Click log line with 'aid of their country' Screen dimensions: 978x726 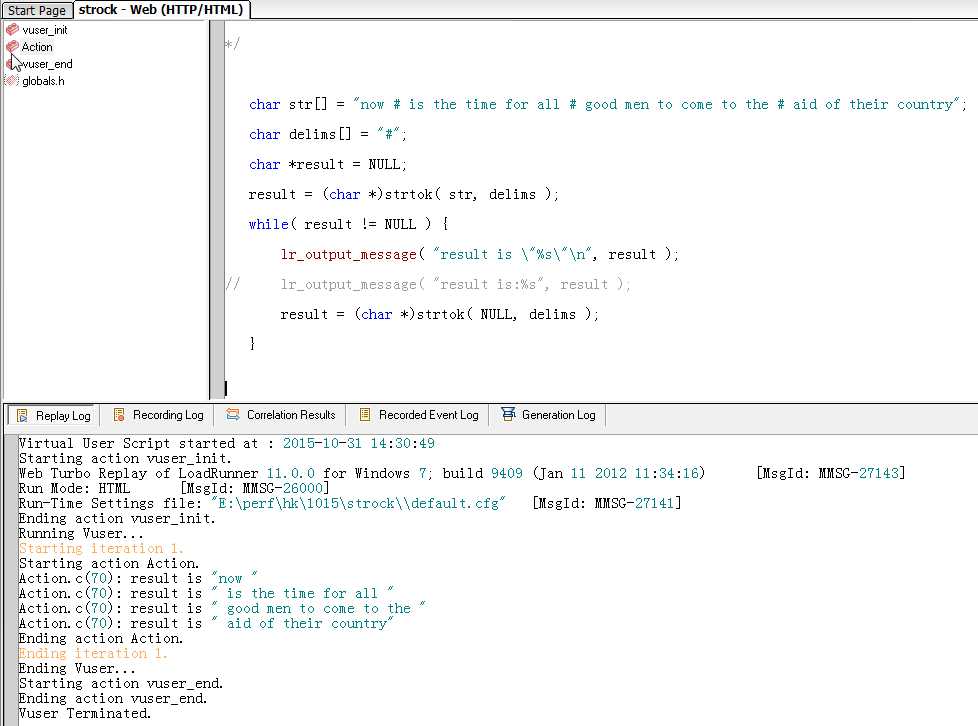point(206,623)
